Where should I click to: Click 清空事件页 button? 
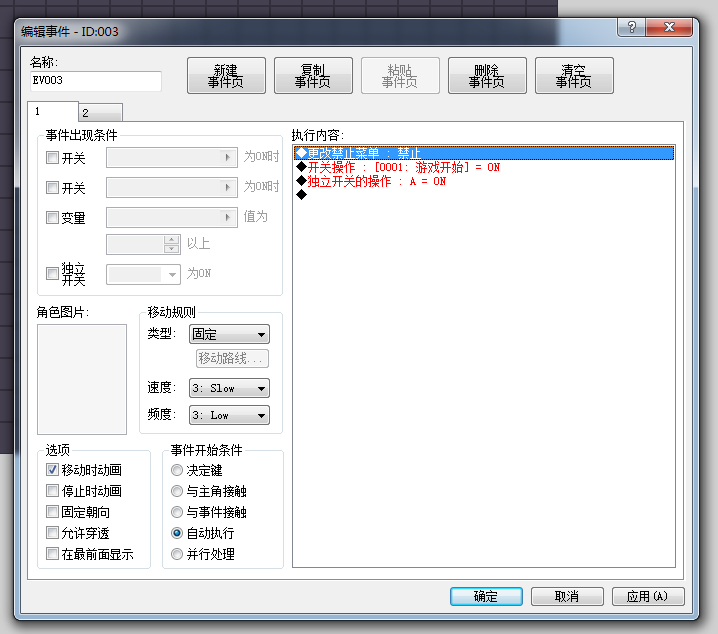[574, 76]
